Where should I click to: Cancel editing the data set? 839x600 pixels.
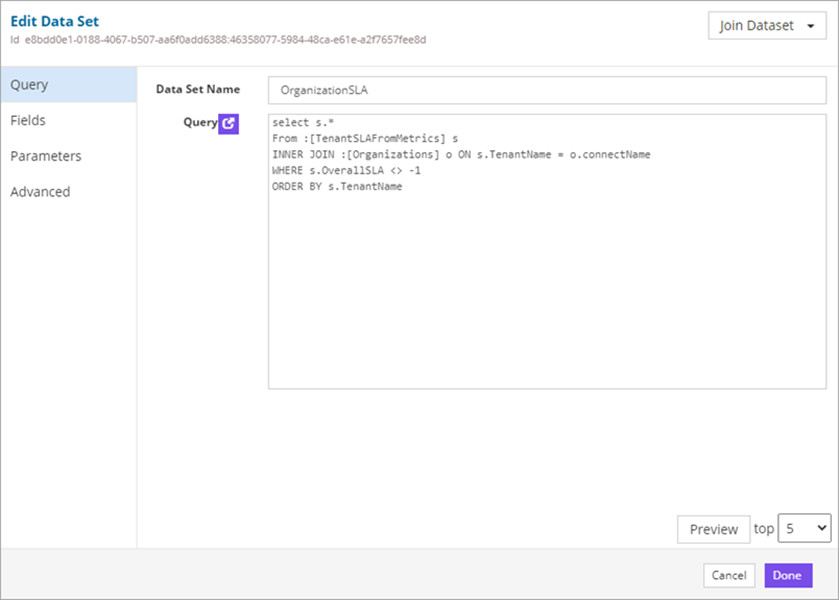tap(728, 575)
